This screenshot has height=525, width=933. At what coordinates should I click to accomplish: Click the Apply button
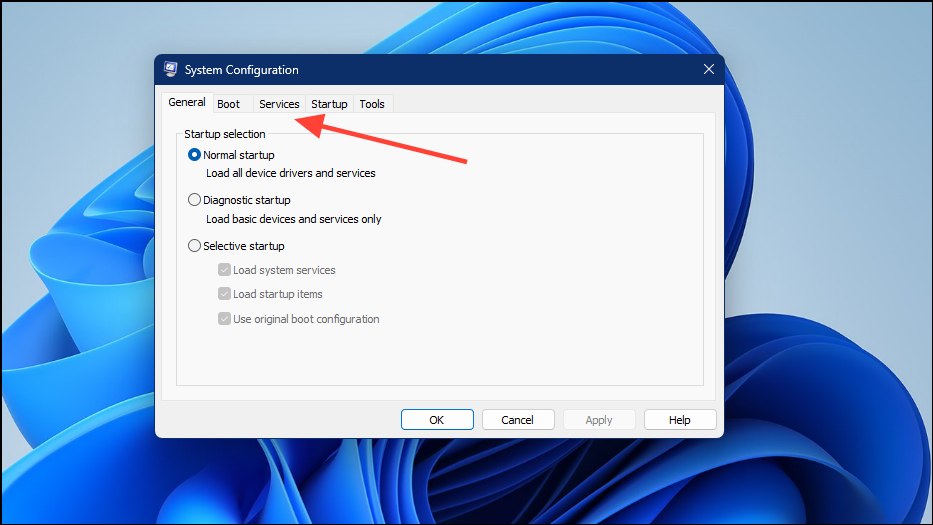[x=599, y=420]
